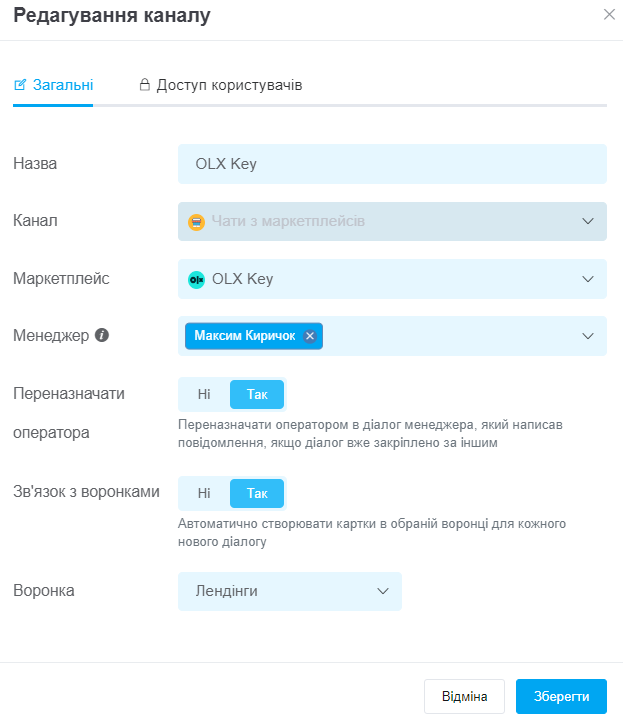
Task: Switch to the Загальні tab
Action: point(53,85)
